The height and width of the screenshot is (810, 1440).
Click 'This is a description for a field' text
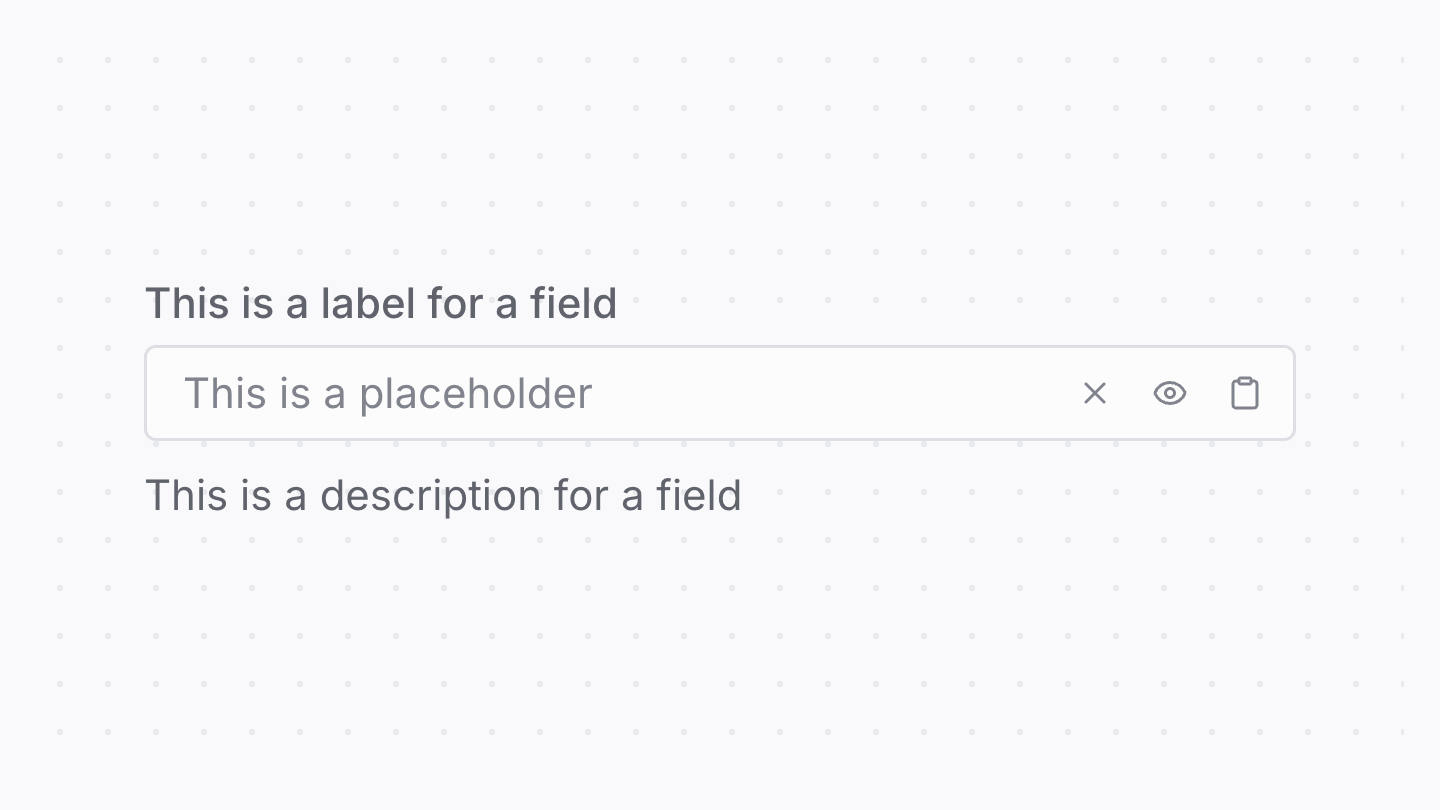[x=445, y=495]
